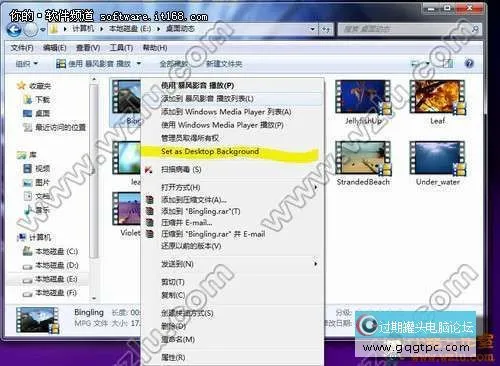This screenshot has height=366, width=500.
Task: Click the 使用 暴风影音 播放 toolbar button
Action: 93,64
